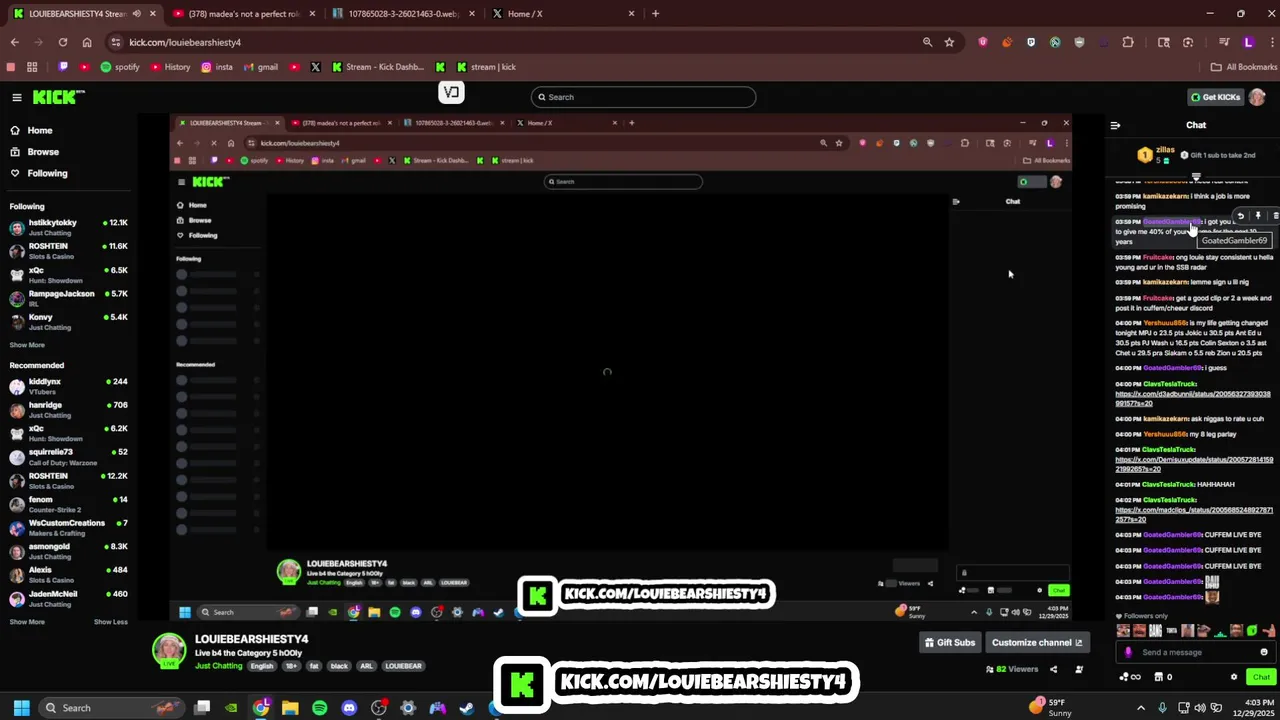
Task: Open the user profile avatar menu
Action: [1257, 97]
